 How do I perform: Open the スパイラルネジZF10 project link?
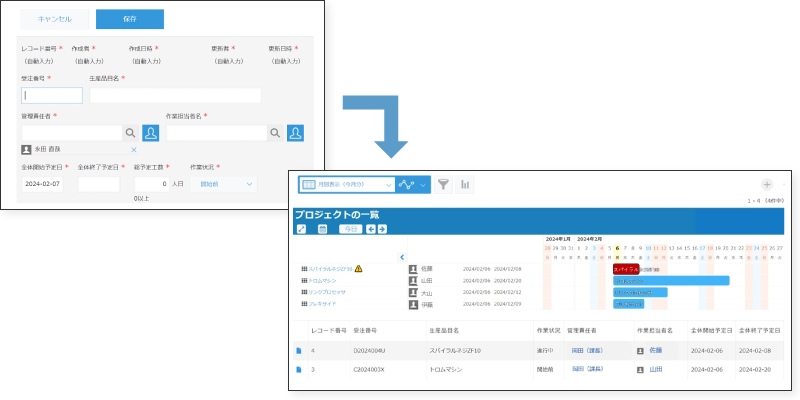point(330,268)
